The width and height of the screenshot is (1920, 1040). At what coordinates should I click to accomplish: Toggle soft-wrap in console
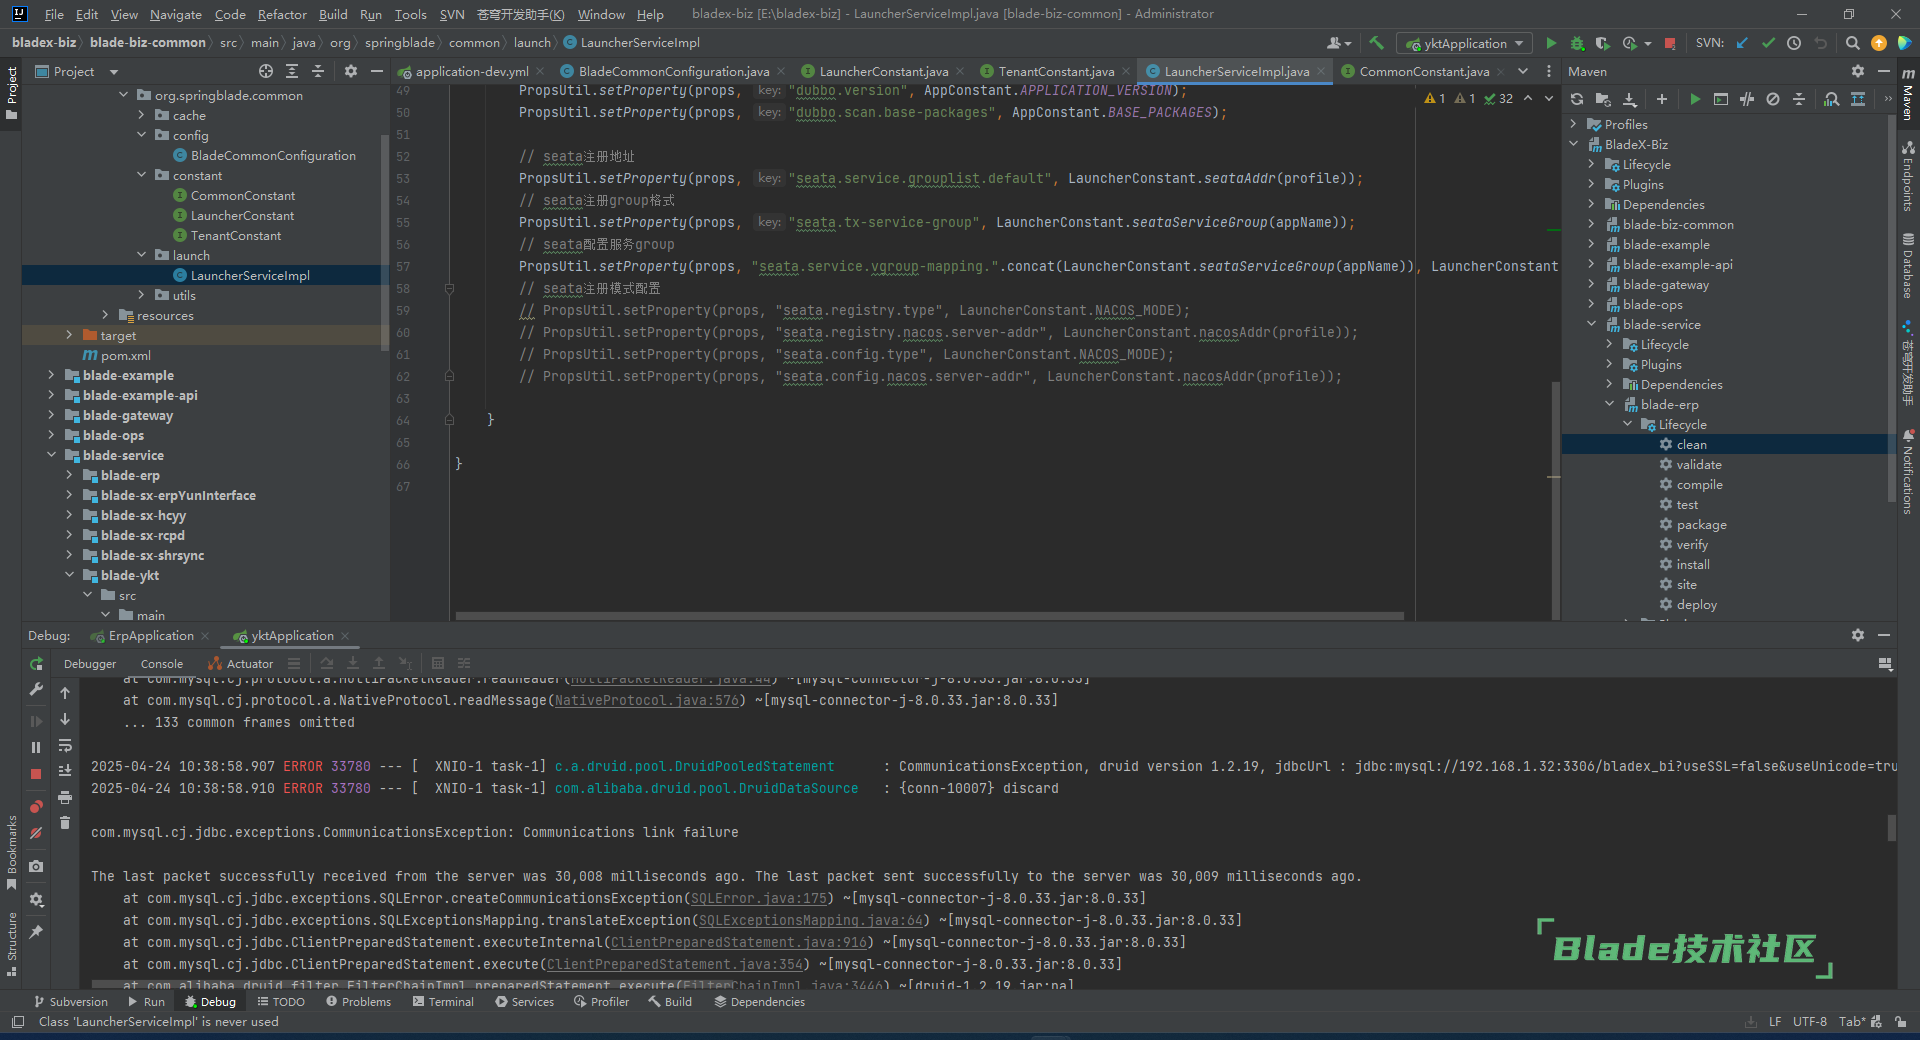point(65,745)
